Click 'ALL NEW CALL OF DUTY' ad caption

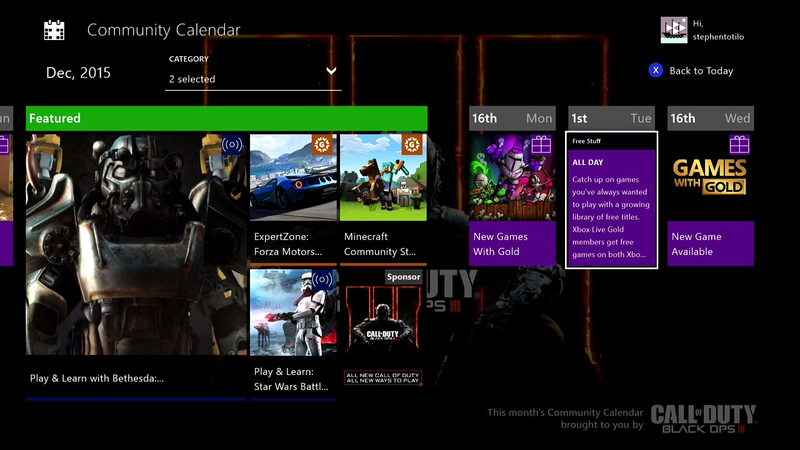point(383,378)
